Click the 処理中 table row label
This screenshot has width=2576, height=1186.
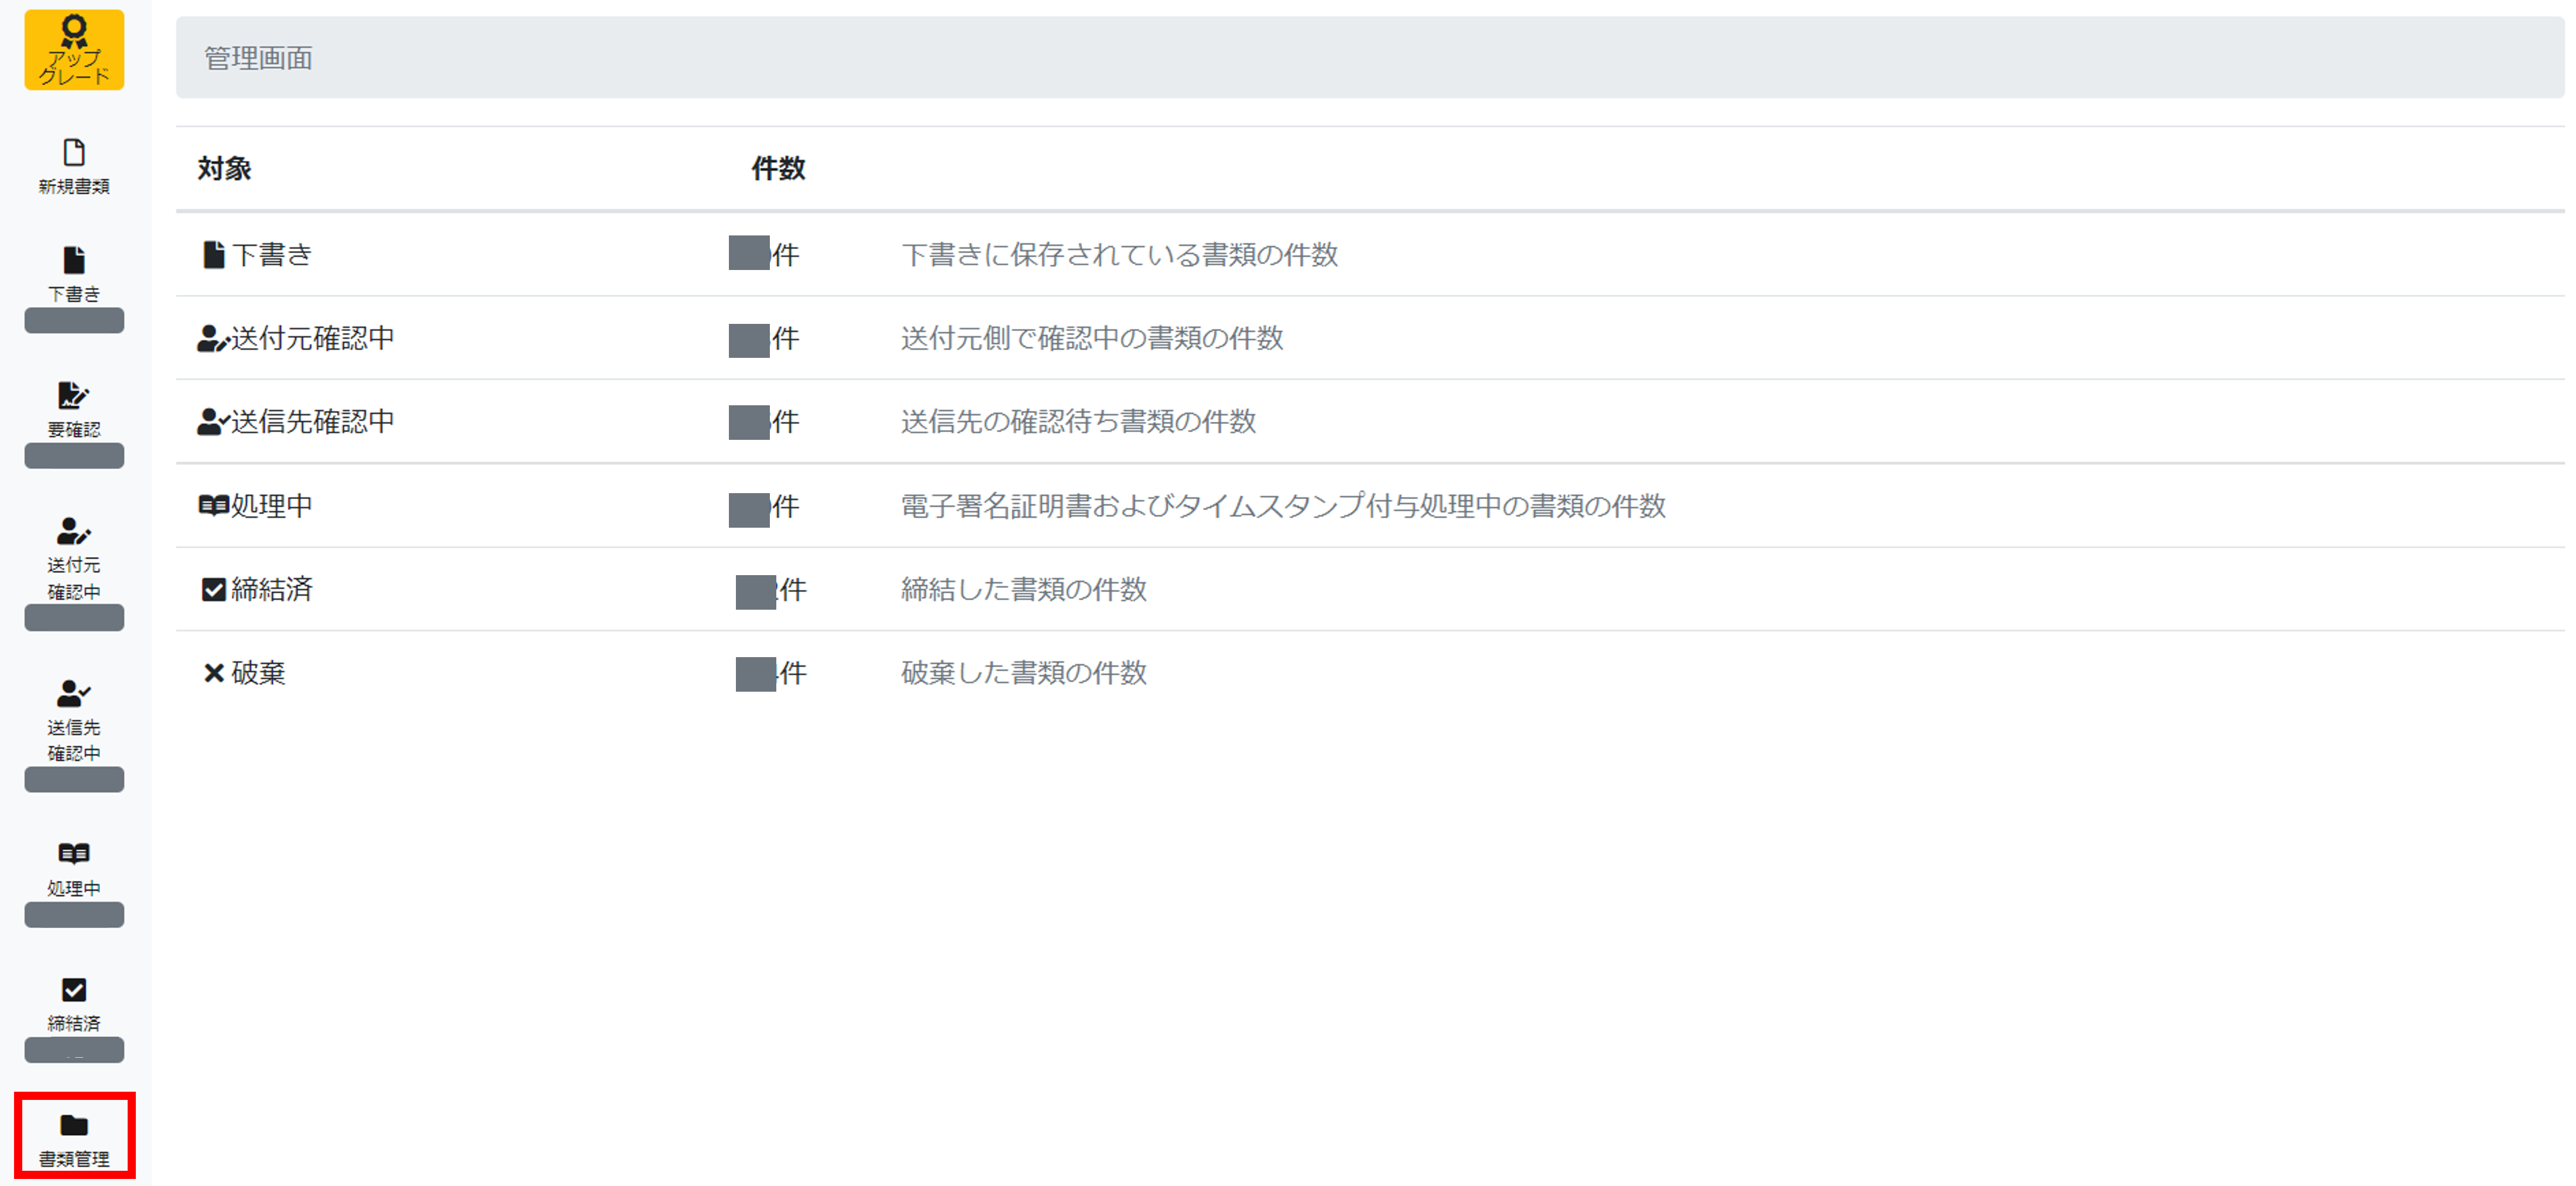pyautogui.click(x=271, y=506)
